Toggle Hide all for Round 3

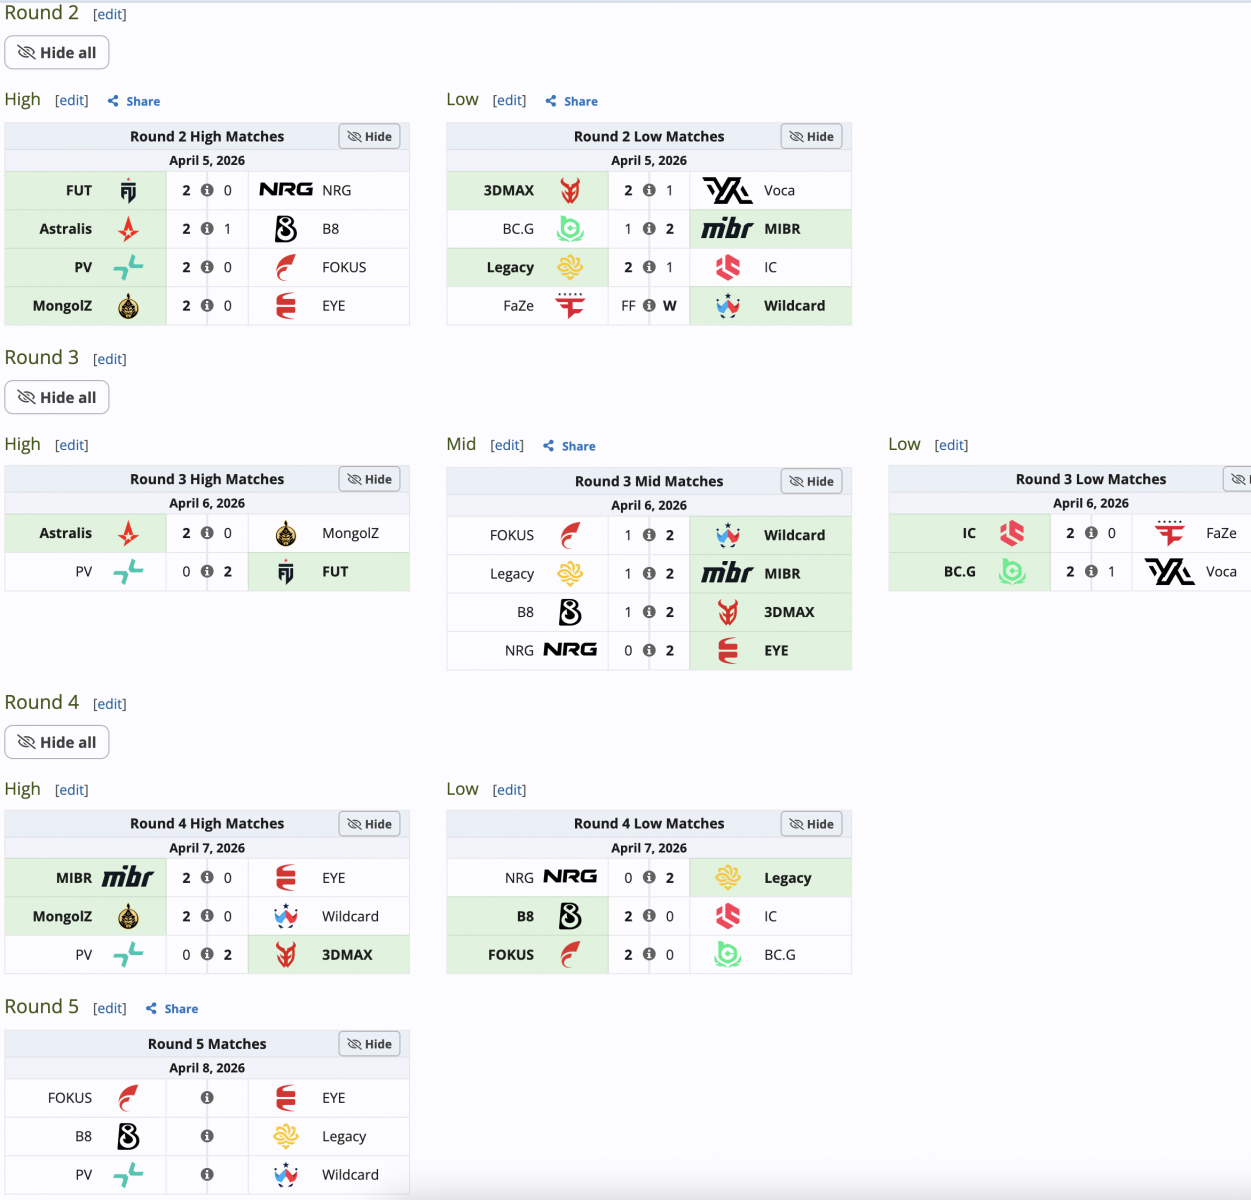(57, 398)
